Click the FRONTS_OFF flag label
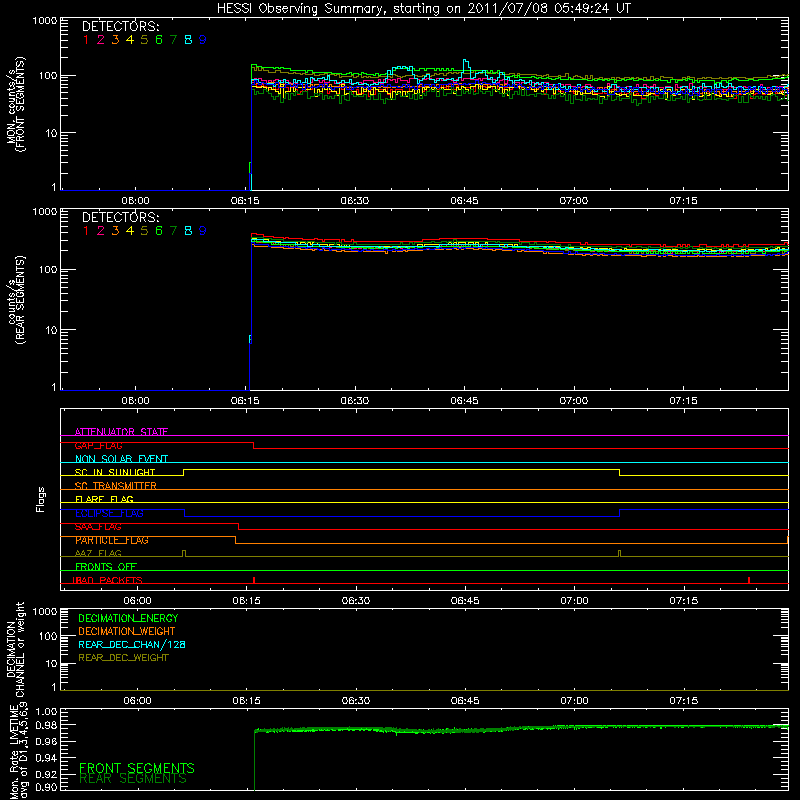This screenshot has height=800, width=800. pos(106,566)
